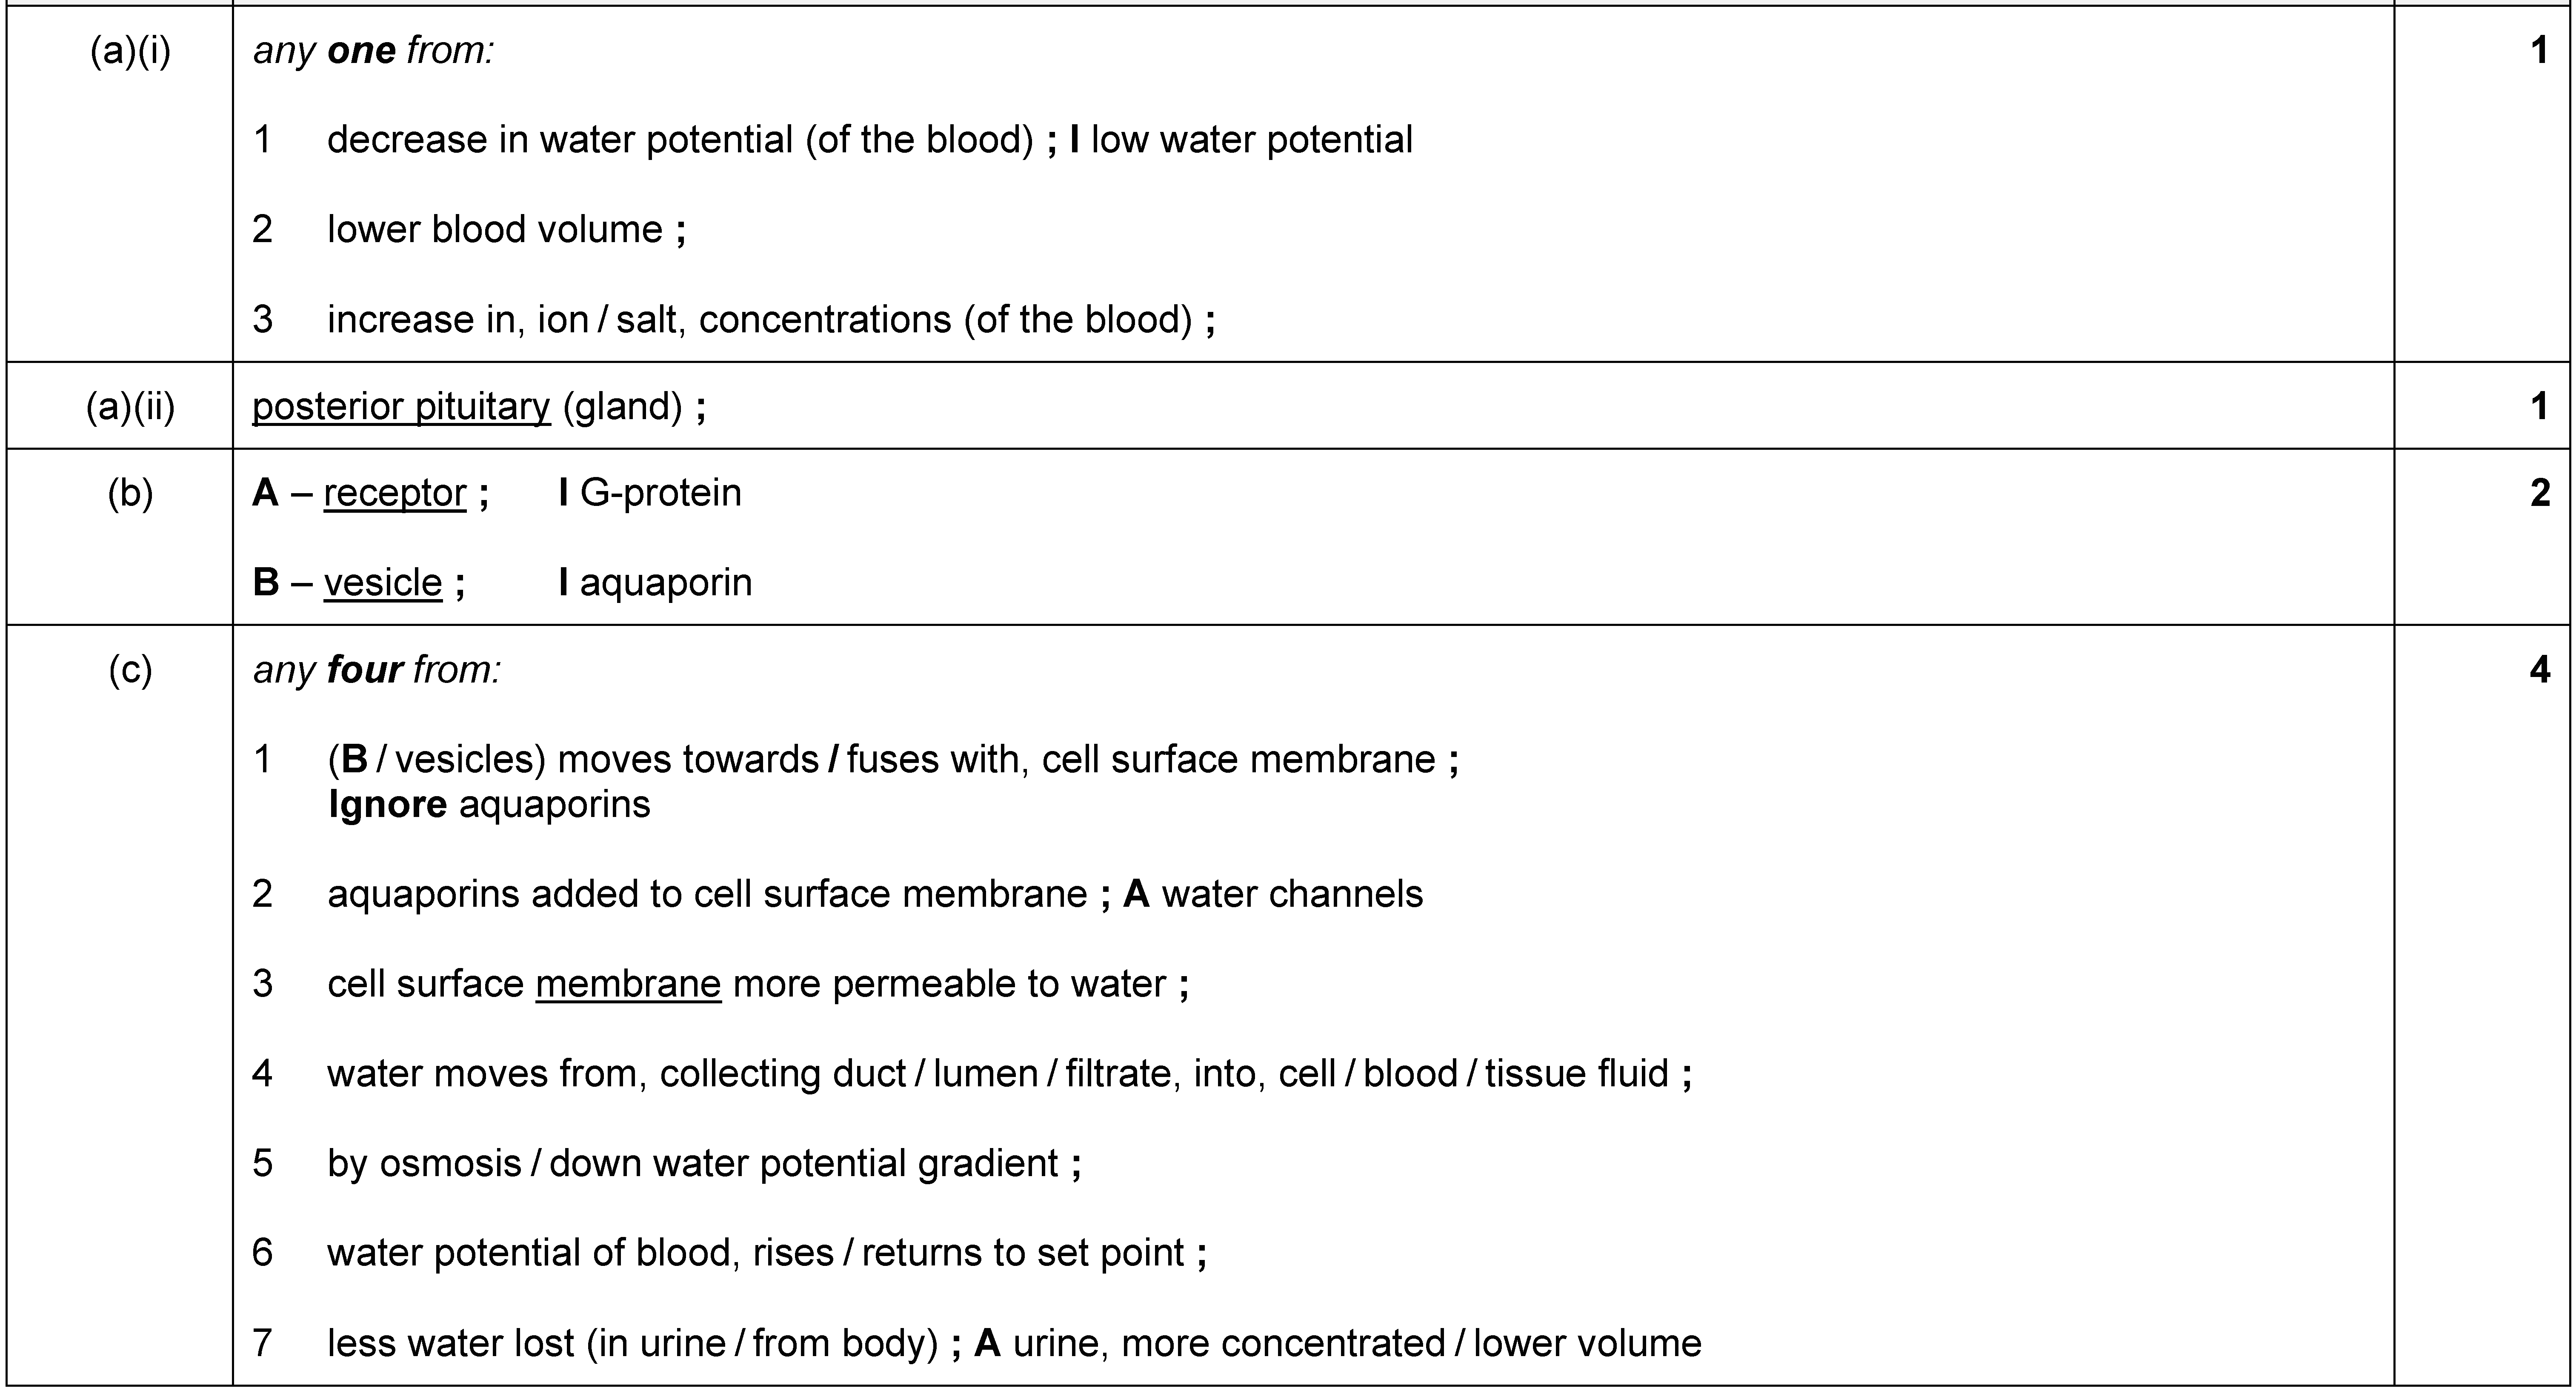Click the underlined word 'receptor'
Image resolution: width=2576 pixels, height=1391 pixels.
[x=395, y=493]
